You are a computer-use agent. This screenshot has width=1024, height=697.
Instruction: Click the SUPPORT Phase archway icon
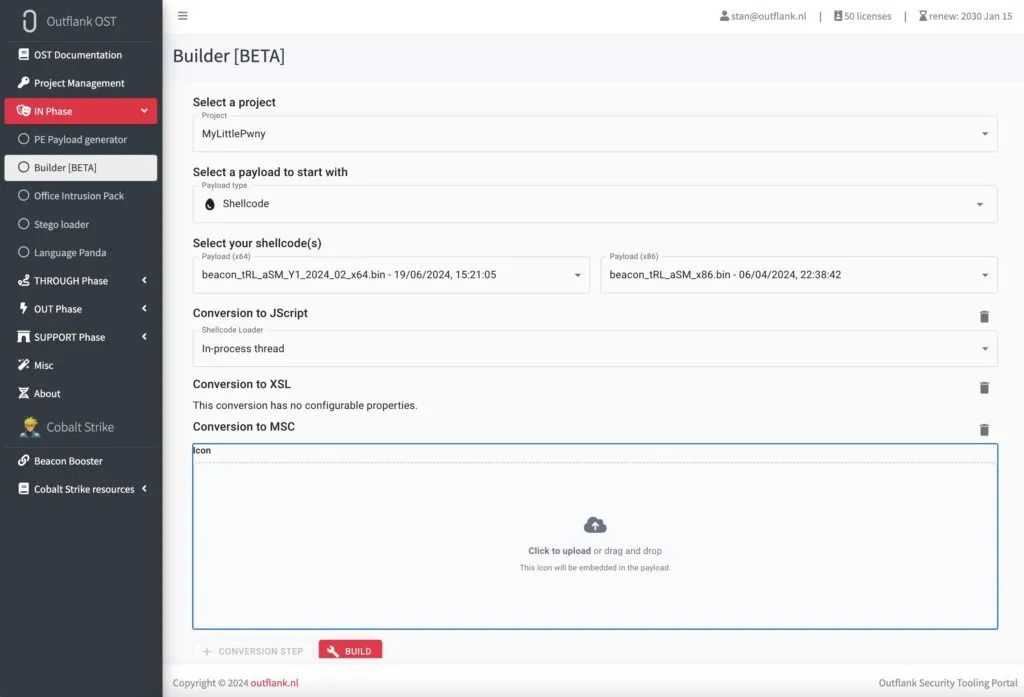24,336
